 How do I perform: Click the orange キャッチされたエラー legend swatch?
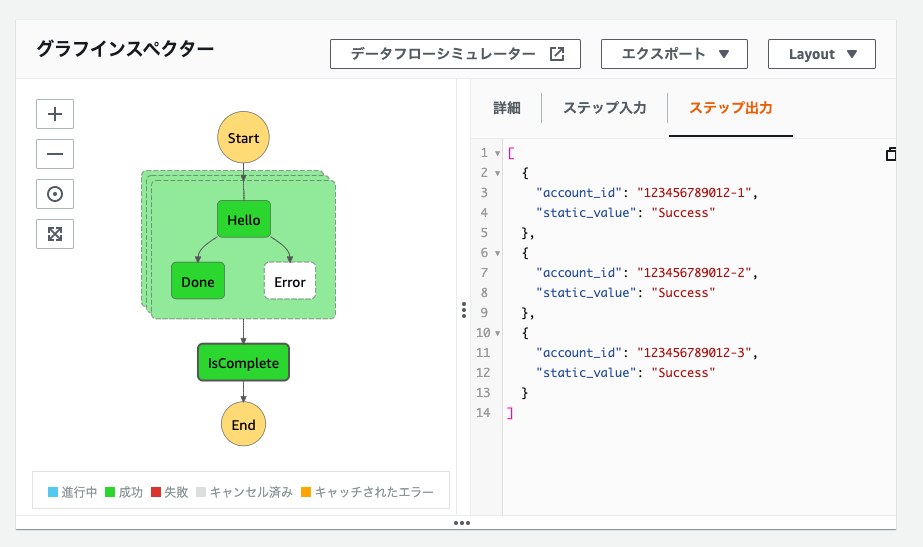tap(306, 492)
